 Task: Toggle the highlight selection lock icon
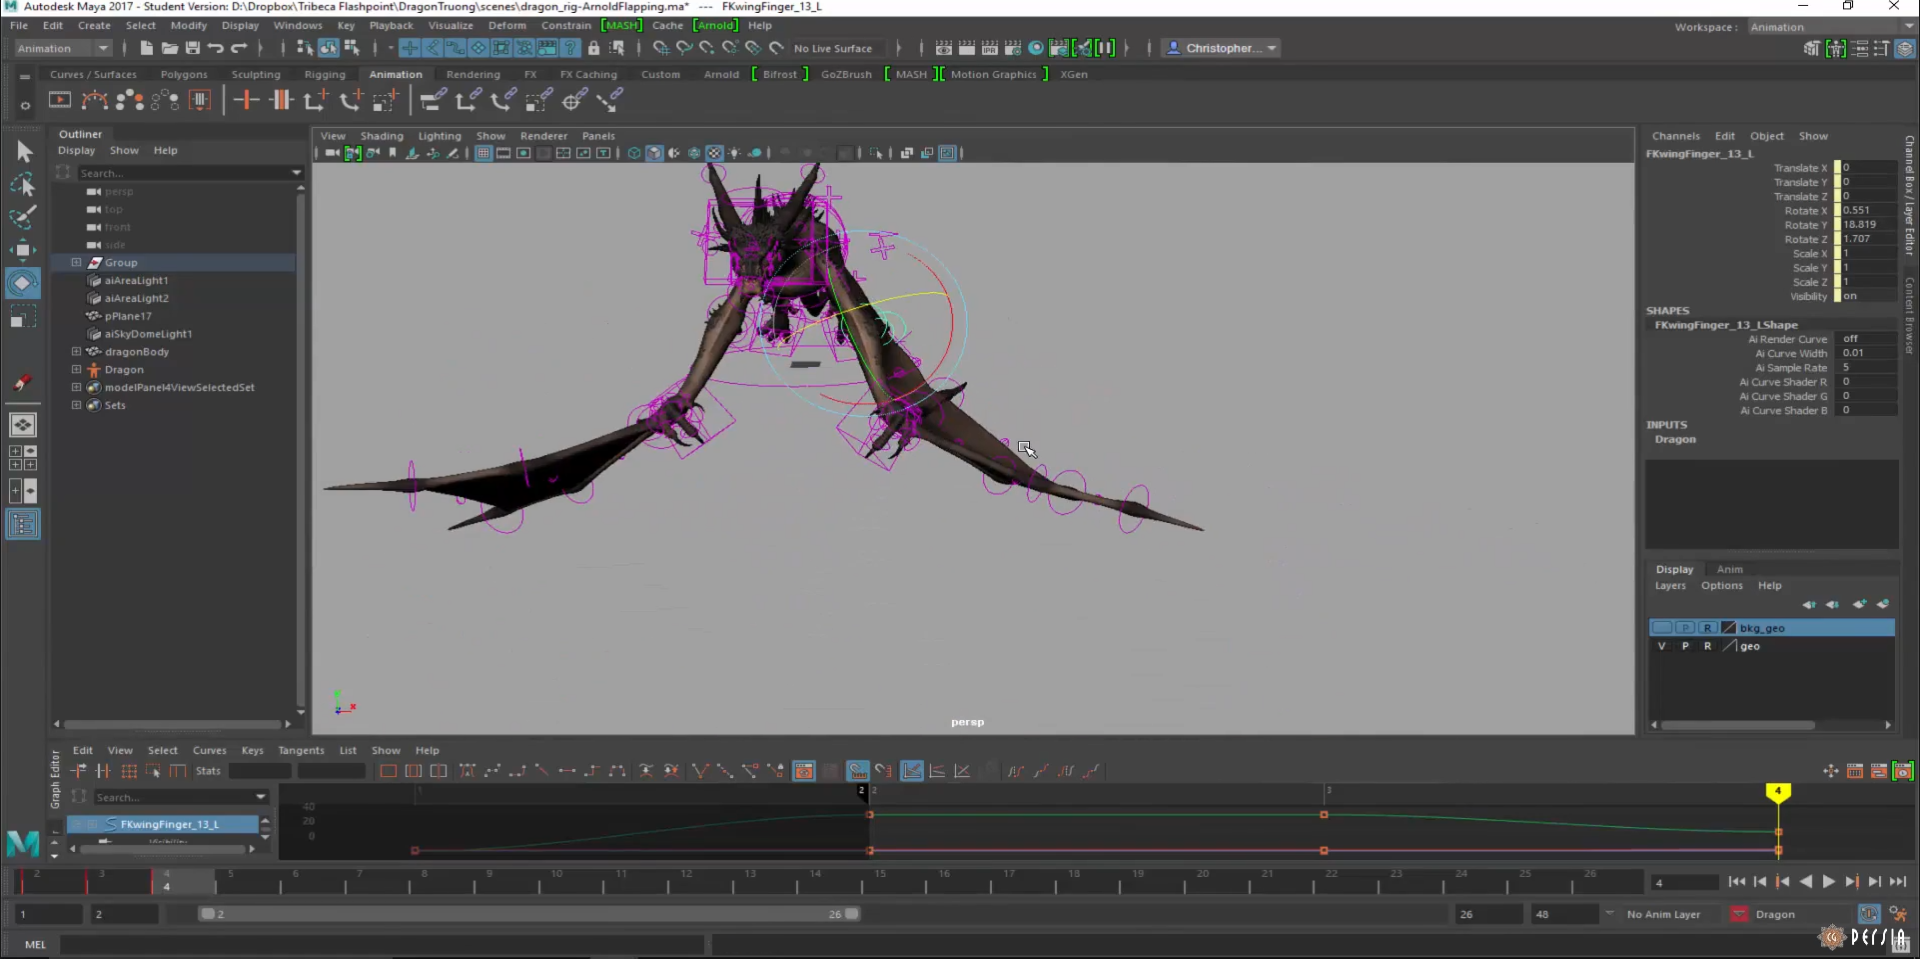click(x=594, y=48)
